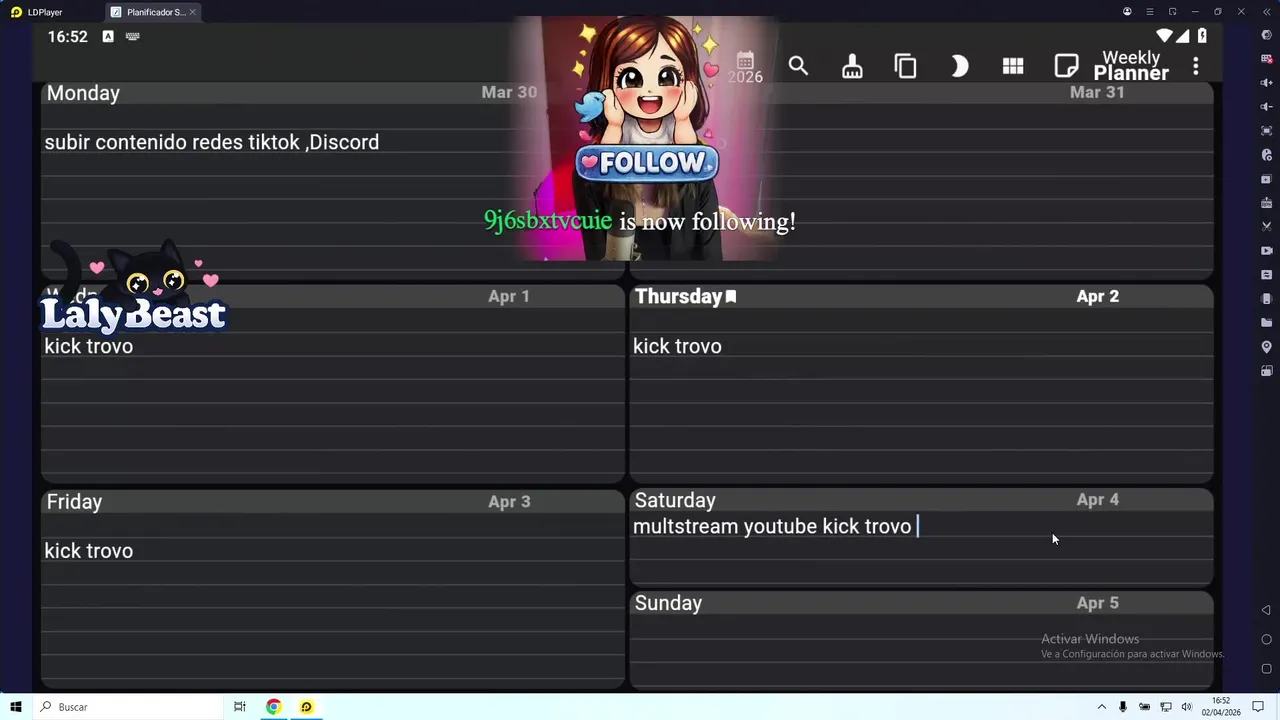
Task: Click the scissors screenshot icon
Action: [1267, 227]
